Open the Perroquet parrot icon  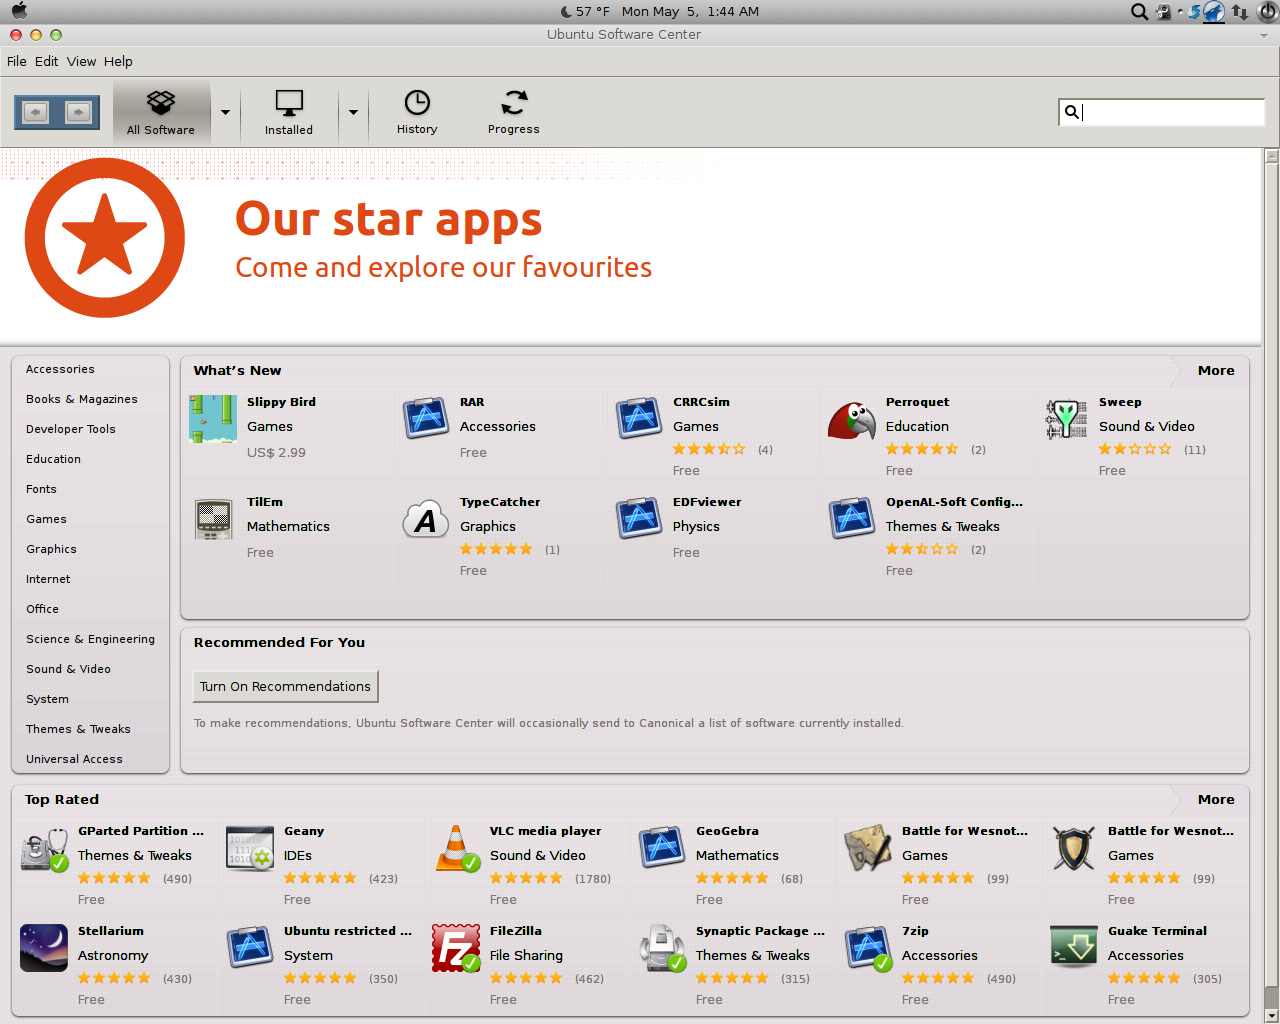(852, 419)
